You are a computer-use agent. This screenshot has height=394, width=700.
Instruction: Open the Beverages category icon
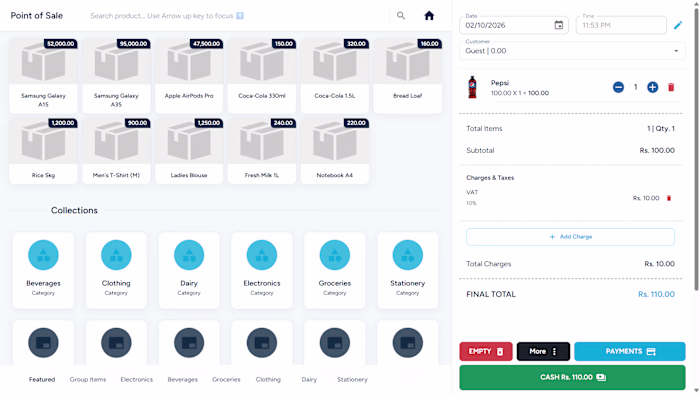[43, 255]
